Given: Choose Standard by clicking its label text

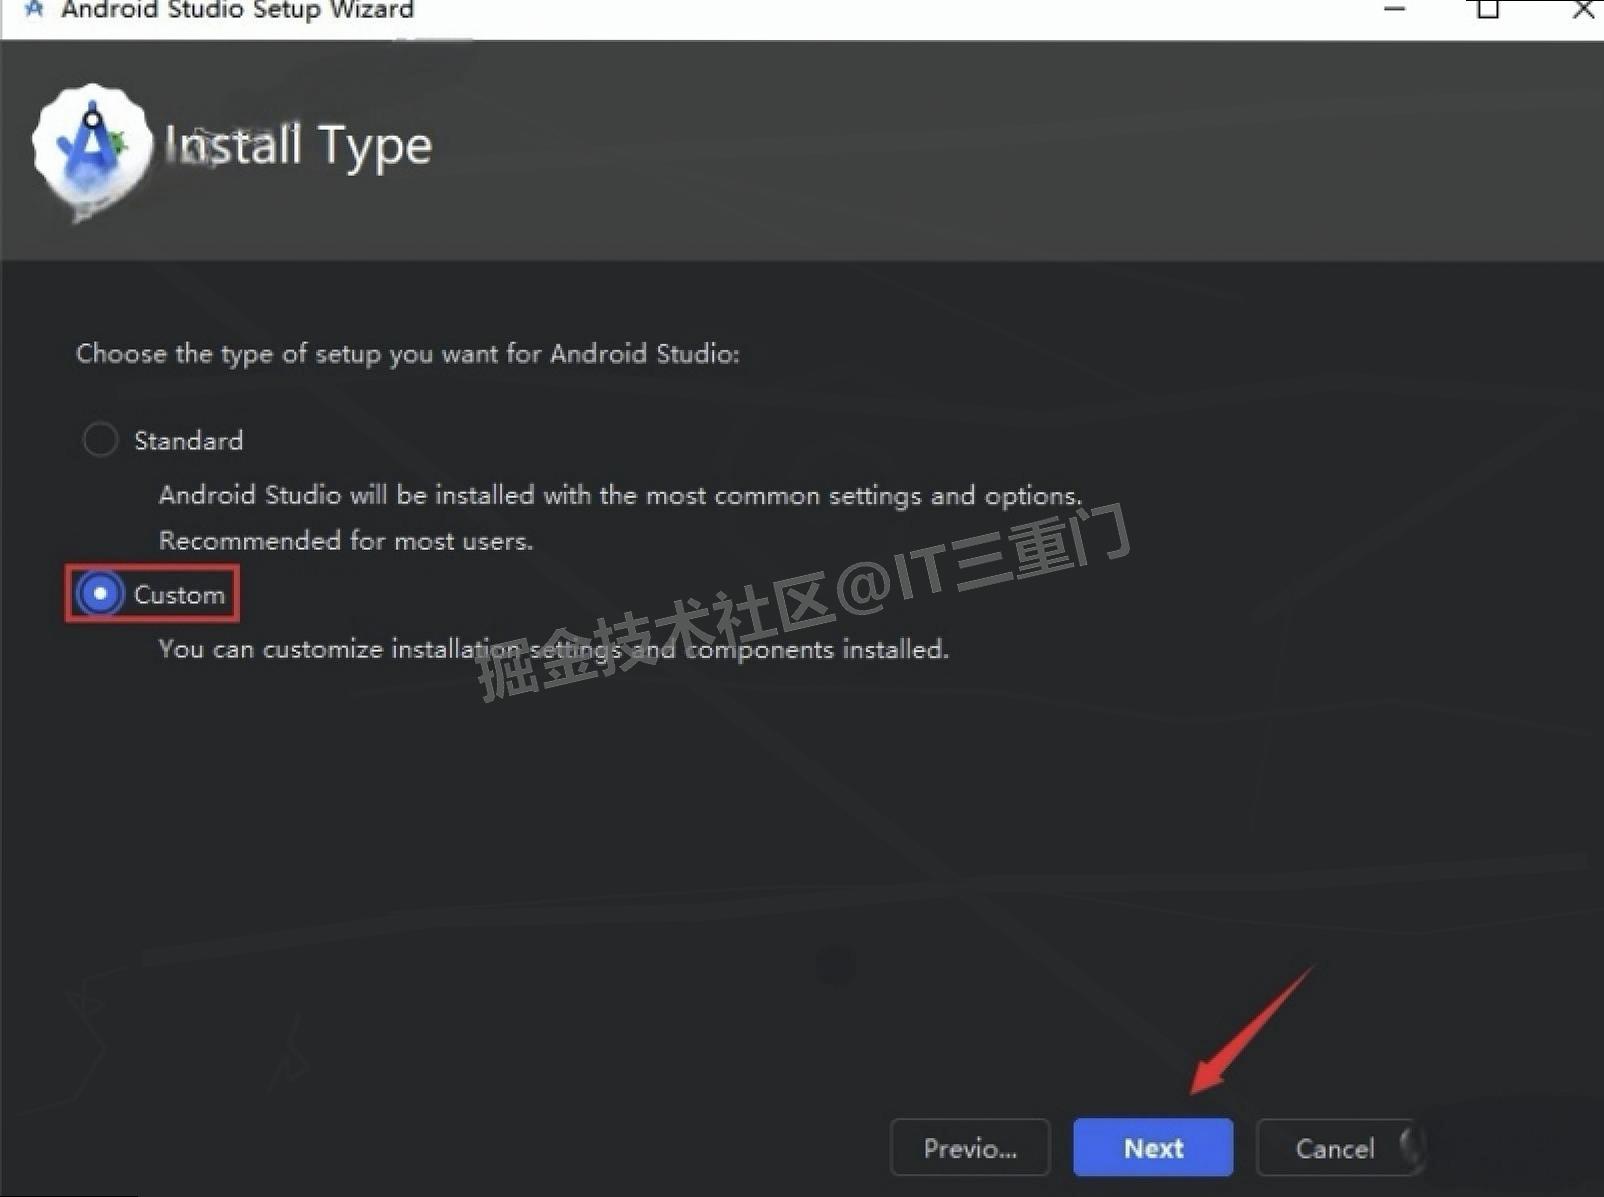Looking at the screenshot, I should [188, 440].
